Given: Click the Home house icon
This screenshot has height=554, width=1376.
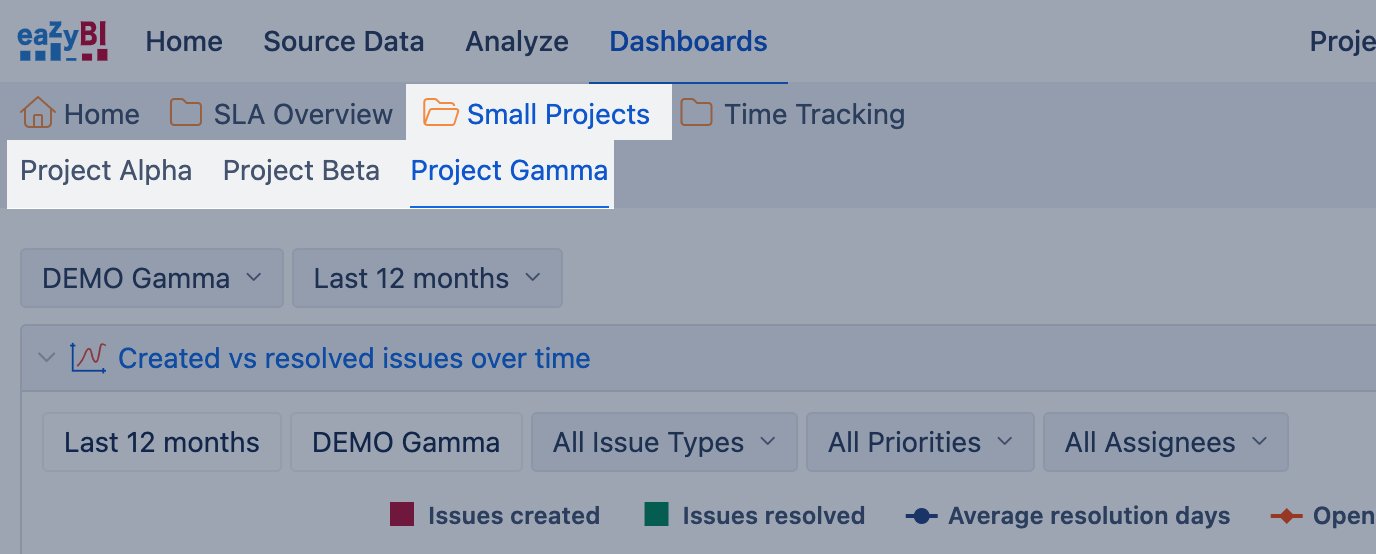Looking at the screenshot, I should 37,113.
